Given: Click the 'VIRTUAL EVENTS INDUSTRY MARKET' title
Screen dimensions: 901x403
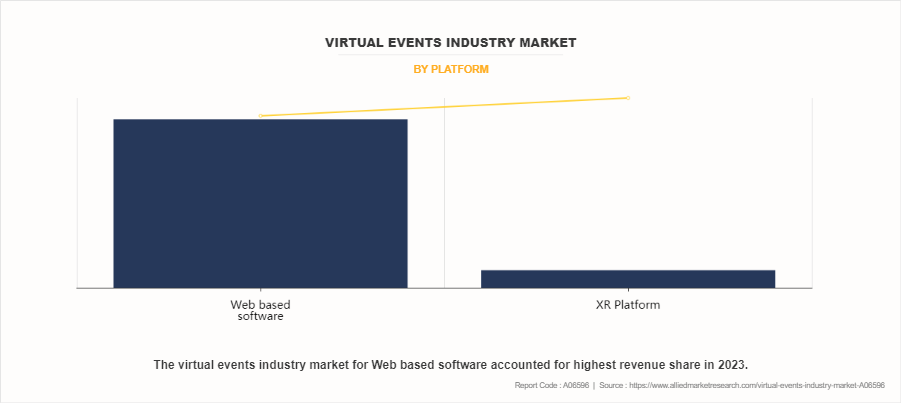Looking at the screenshot, I should point(450,43).
